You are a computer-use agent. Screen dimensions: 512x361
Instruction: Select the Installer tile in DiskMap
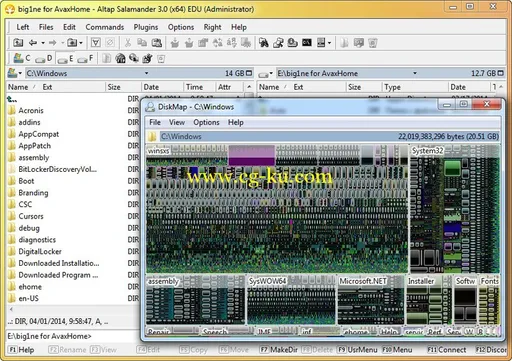(x=428, y=300)
